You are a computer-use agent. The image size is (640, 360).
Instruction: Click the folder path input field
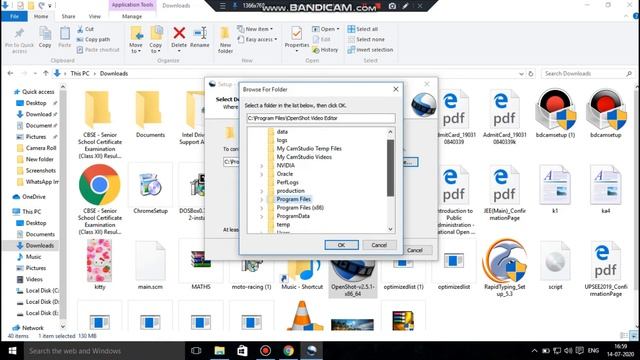point(321,118)
